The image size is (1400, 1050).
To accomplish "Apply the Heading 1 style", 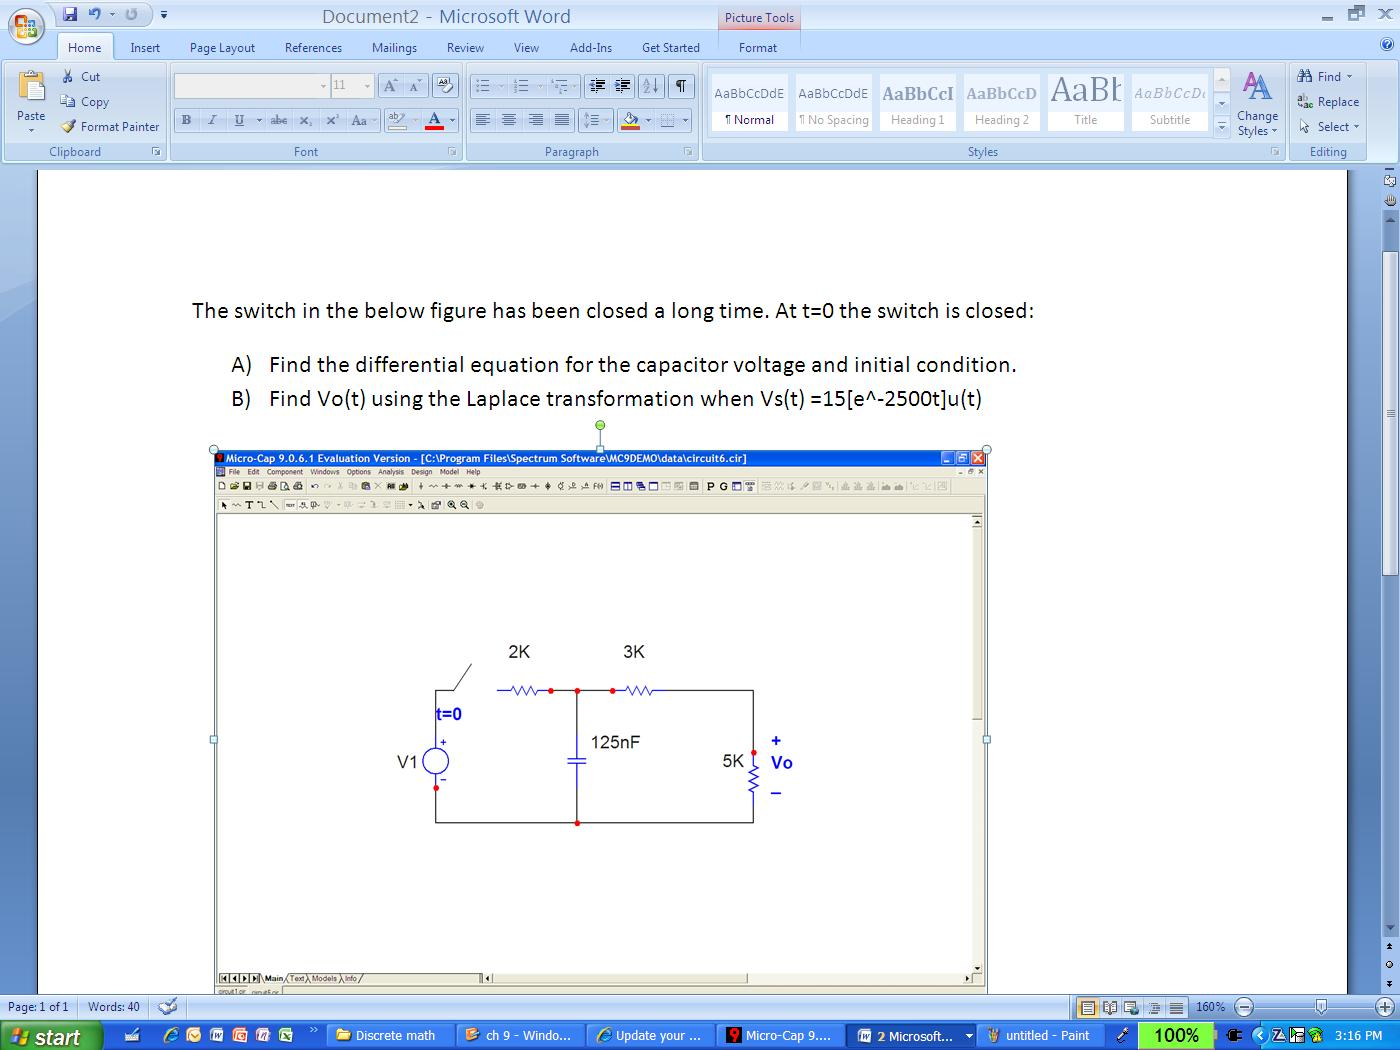I will click(x=917, y=102).
